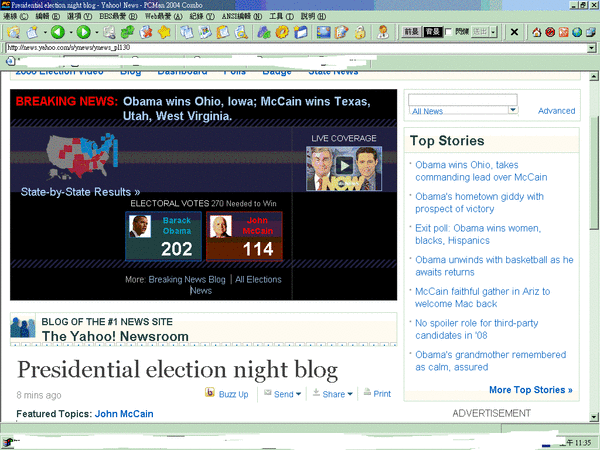The image size is (600, 450).
Task: Open the address bar history dropdown
Action: point(592,48)
